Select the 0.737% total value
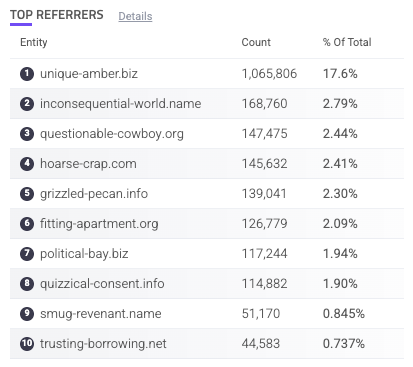 344,344
